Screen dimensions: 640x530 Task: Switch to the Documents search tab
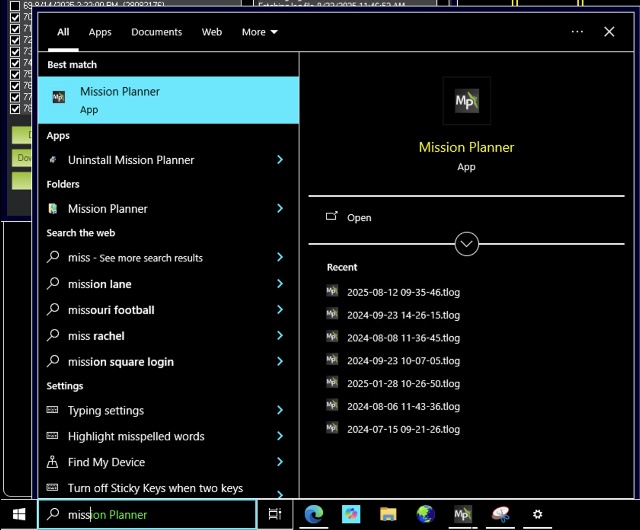click(156, 32)
